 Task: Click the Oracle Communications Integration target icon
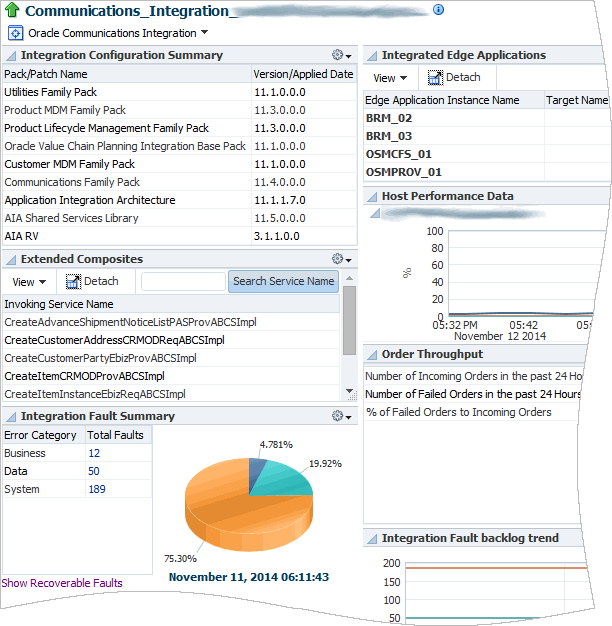tap(15, 33)
